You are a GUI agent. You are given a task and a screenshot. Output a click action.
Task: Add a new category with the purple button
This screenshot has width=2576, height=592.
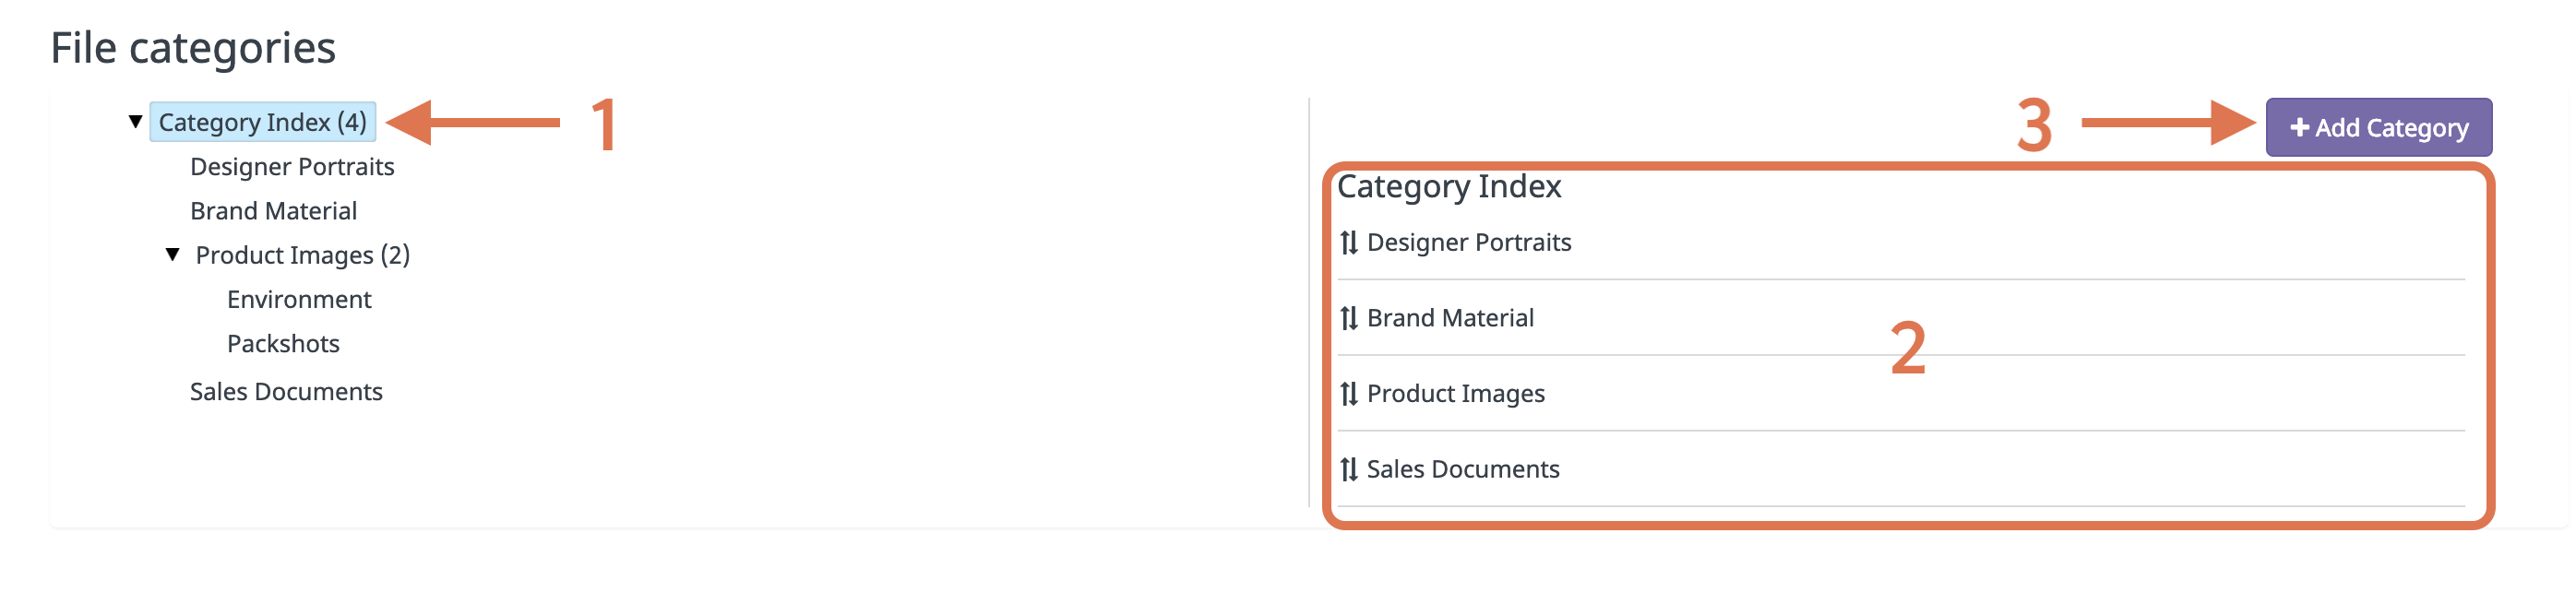tap(2378, 127)
